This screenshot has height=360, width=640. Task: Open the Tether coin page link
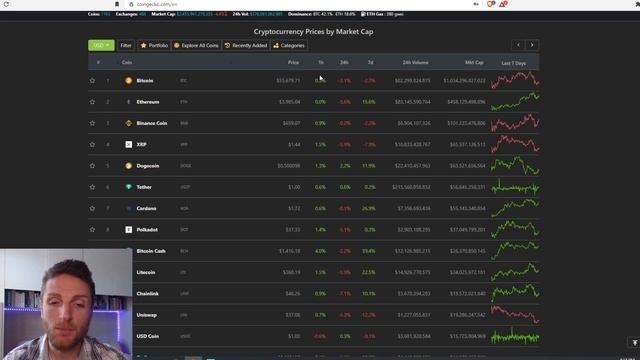tap(144, 187)
